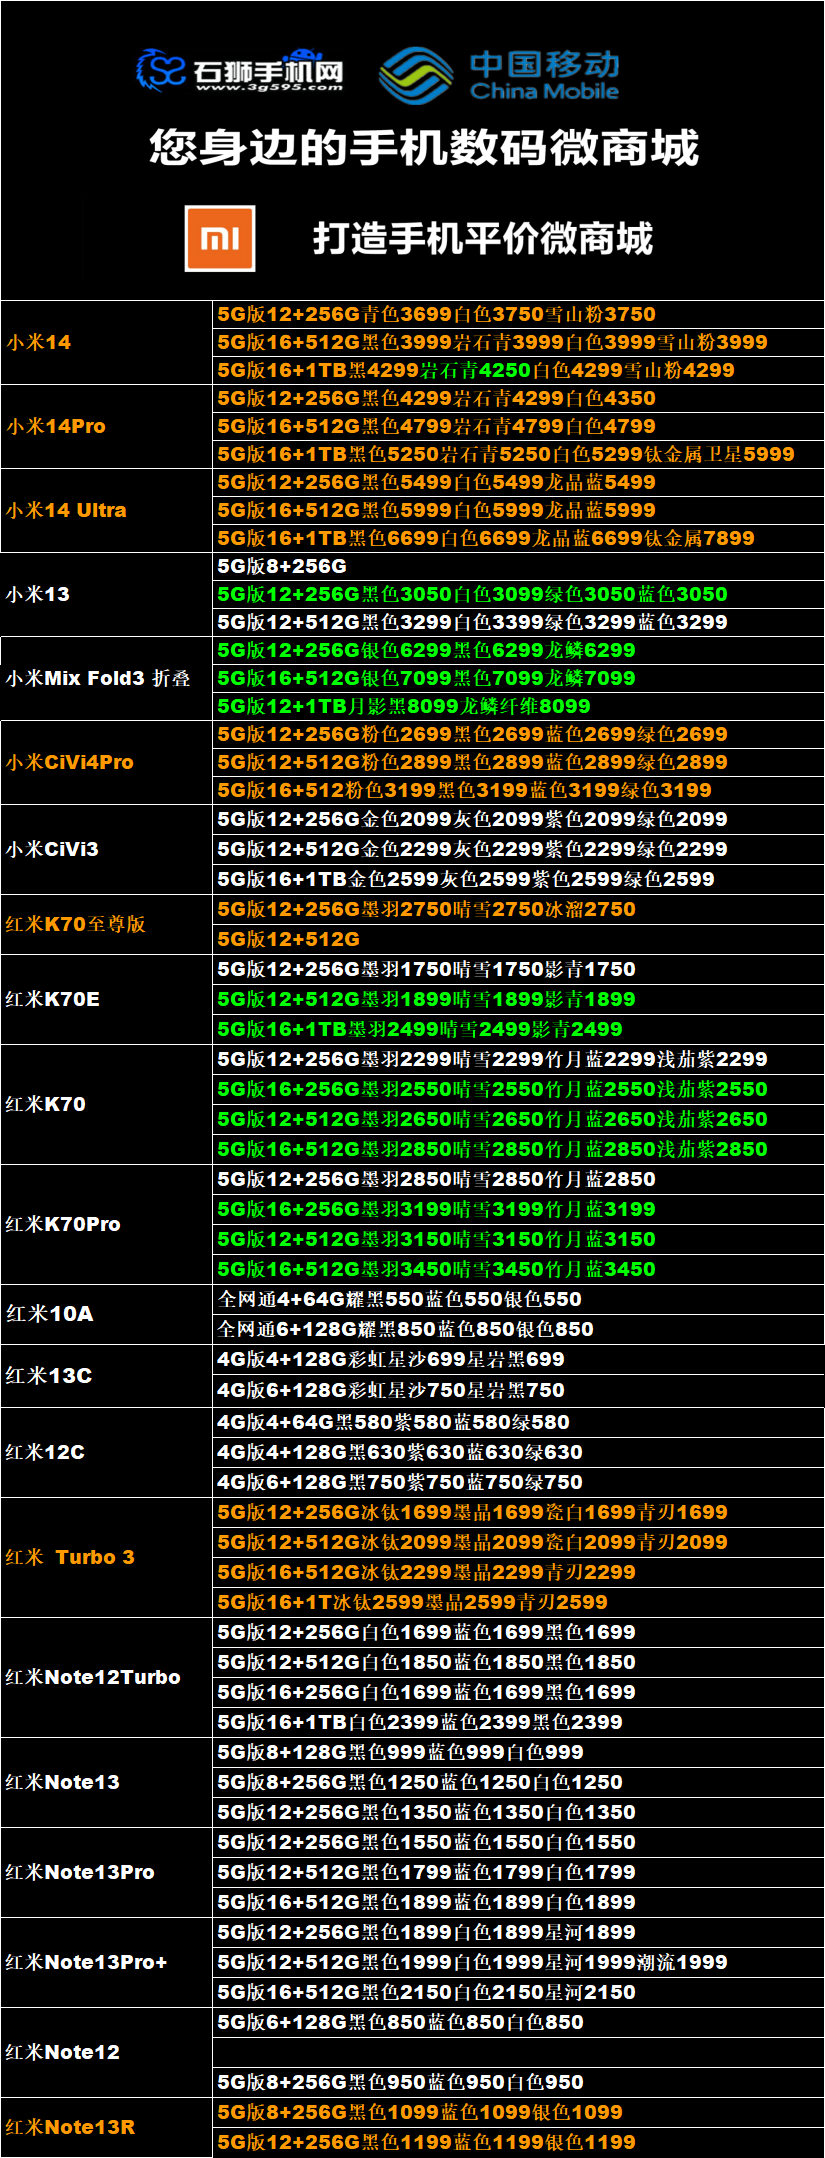The width and height of the screenshot is (825, 2158).
Task: Select row 4G版4+64G黑580紫580蓝580绿580
Action: tap(519, 1422)
